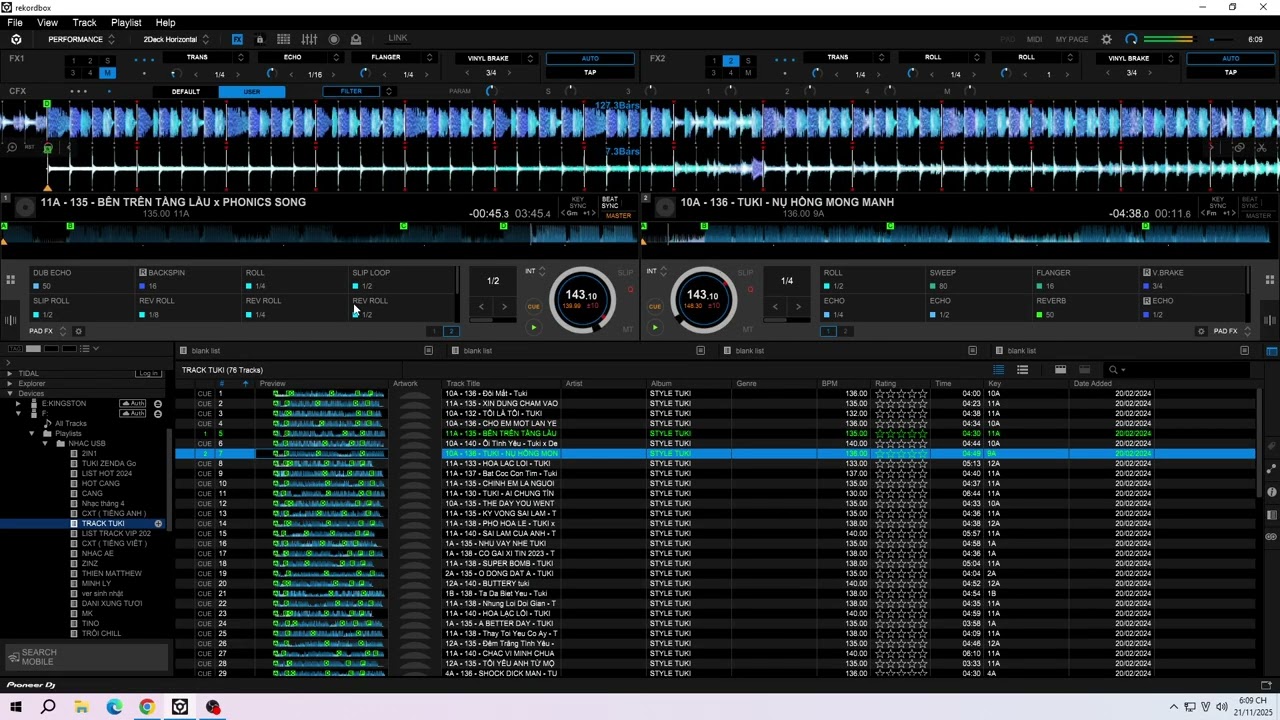This screenshot has height=720, width=1280.
Task: Open Microsoft Edge from the taskbar
Action: (114, 707)
